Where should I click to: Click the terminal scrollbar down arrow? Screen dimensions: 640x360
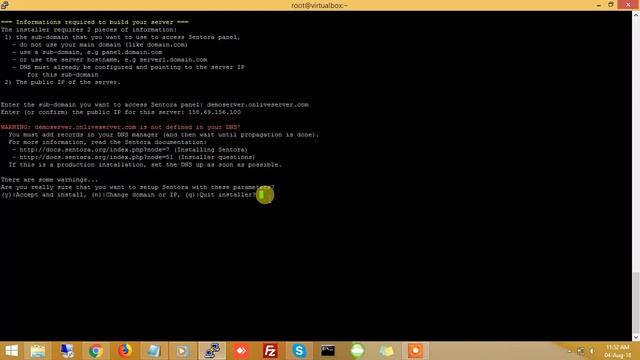(x=636, y=338)
